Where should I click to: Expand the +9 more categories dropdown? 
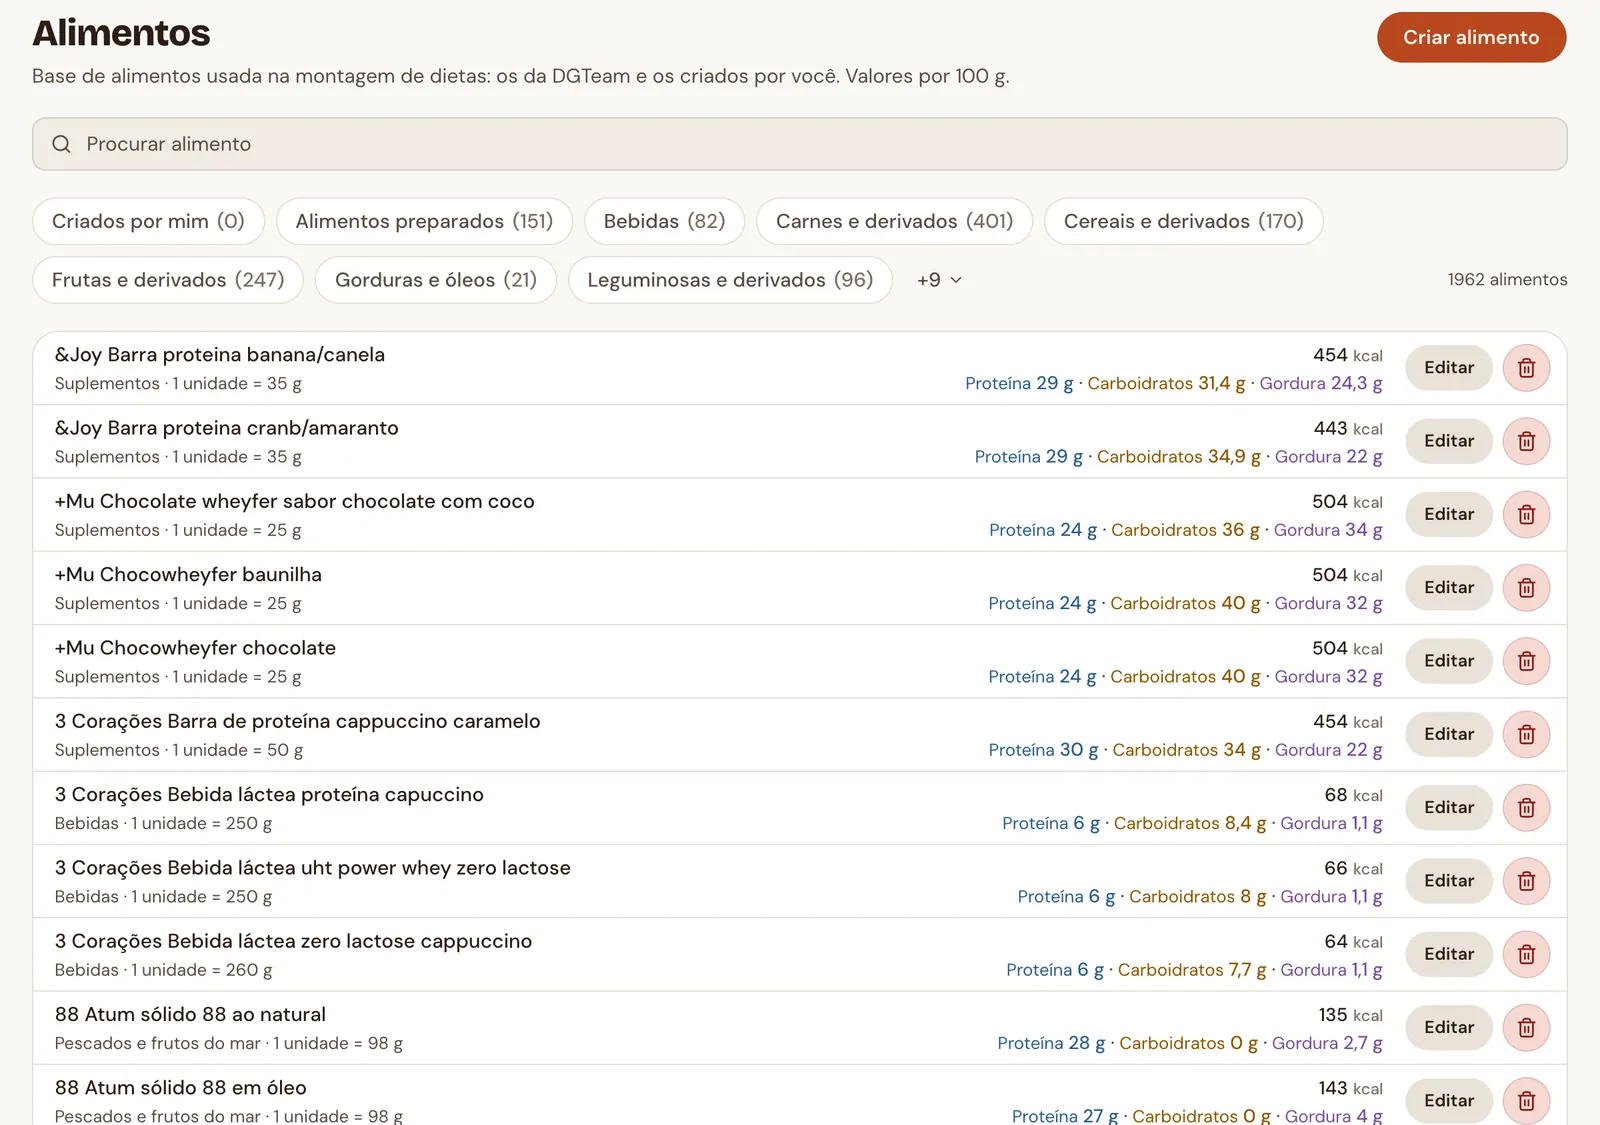(939, 280)
